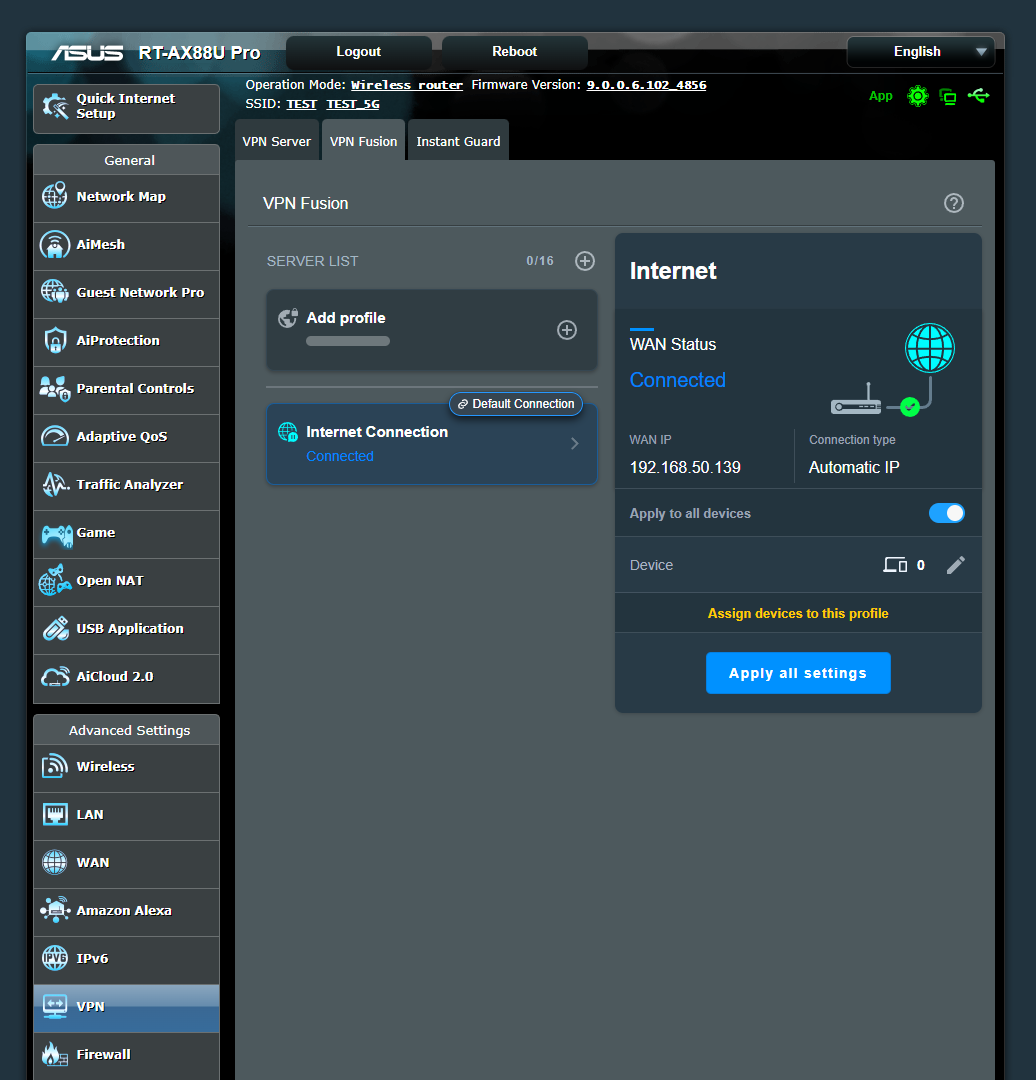Click the network clients status icon
This screenshot has width=1036, height=1080.
click(948, 96)
